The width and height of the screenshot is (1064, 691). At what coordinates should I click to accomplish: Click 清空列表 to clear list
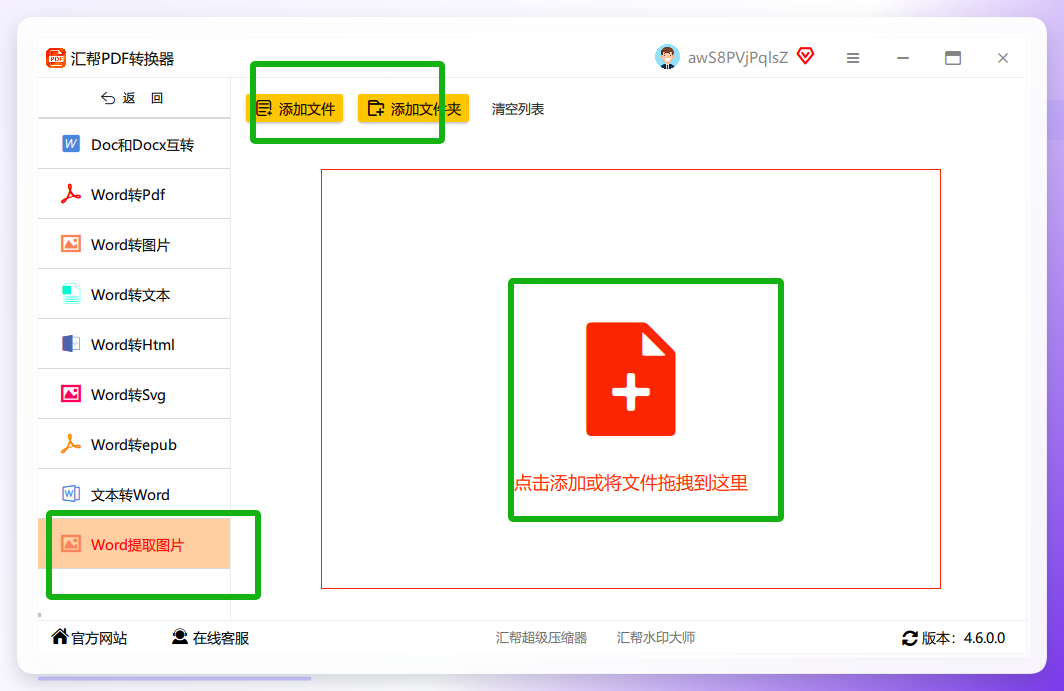(x=518, y=109)
